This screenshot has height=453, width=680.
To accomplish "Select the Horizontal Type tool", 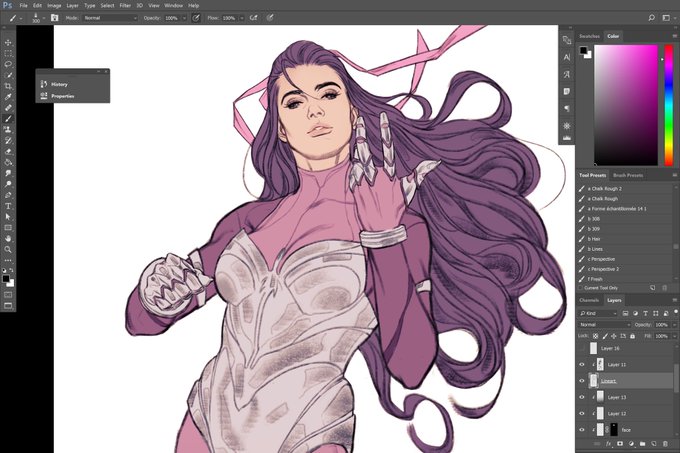I will click(8, 206).
